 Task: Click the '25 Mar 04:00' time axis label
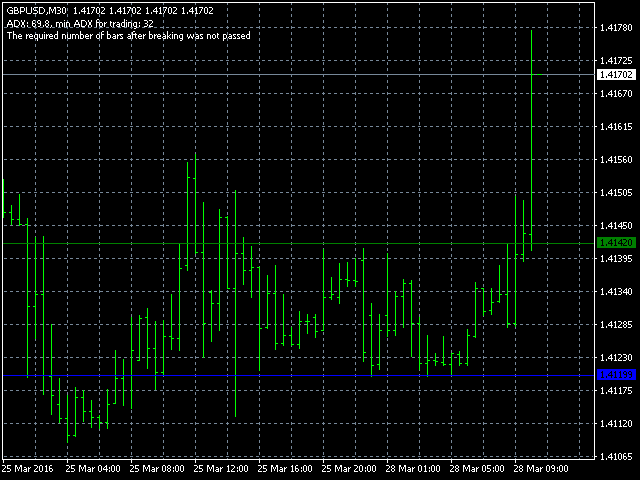tap(93, 469)
